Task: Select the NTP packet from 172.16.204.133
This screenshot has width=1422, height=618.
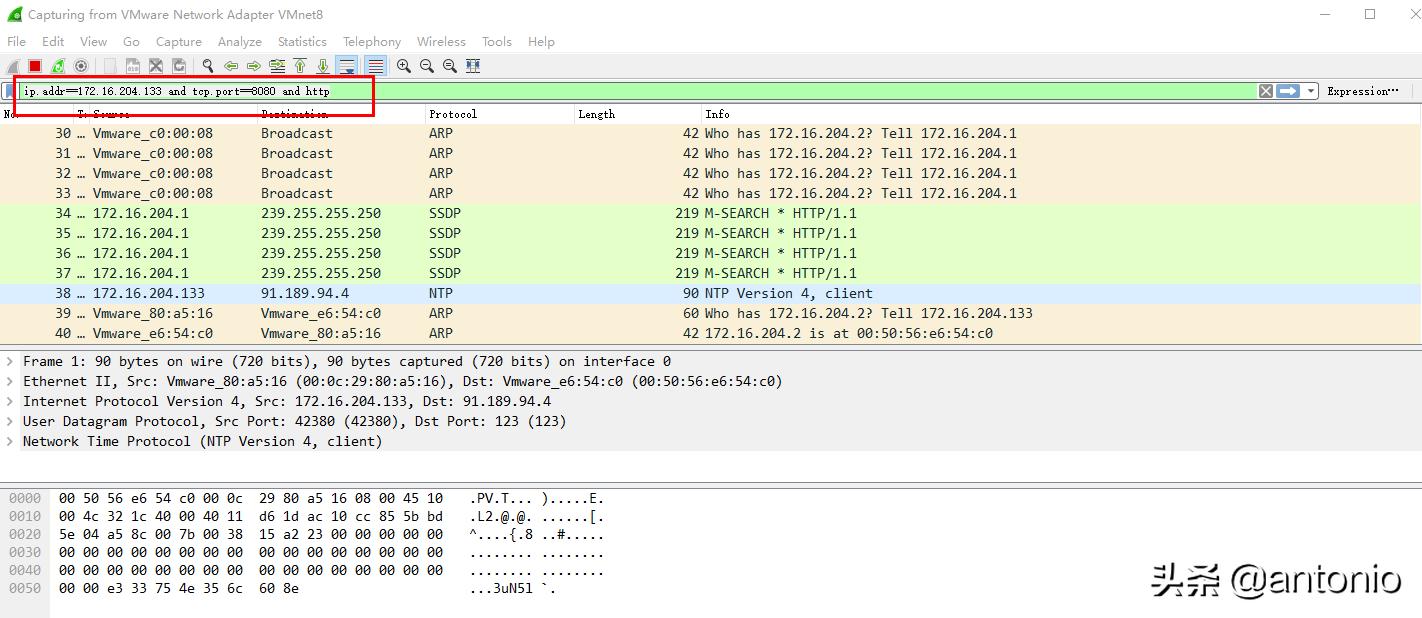Action: (x=300, y=293)
